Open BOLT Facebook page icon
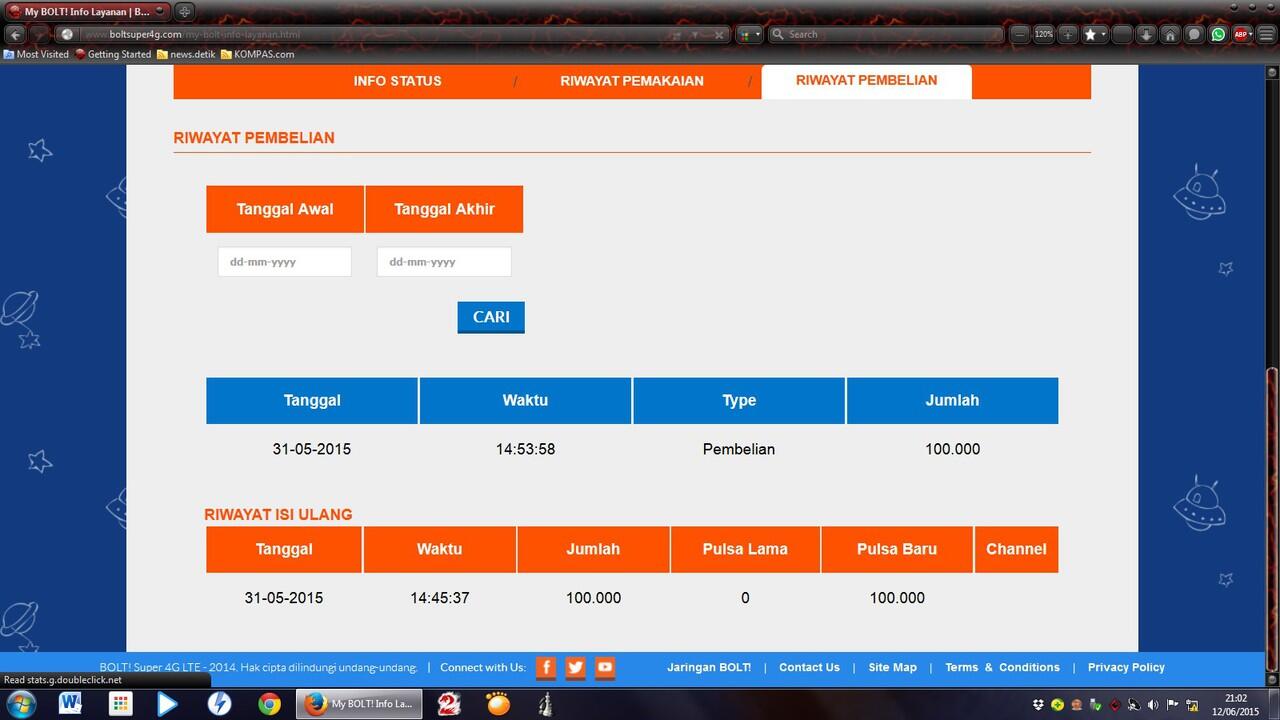Viewport: 1280px width, 720px height. tap(546, 668)
